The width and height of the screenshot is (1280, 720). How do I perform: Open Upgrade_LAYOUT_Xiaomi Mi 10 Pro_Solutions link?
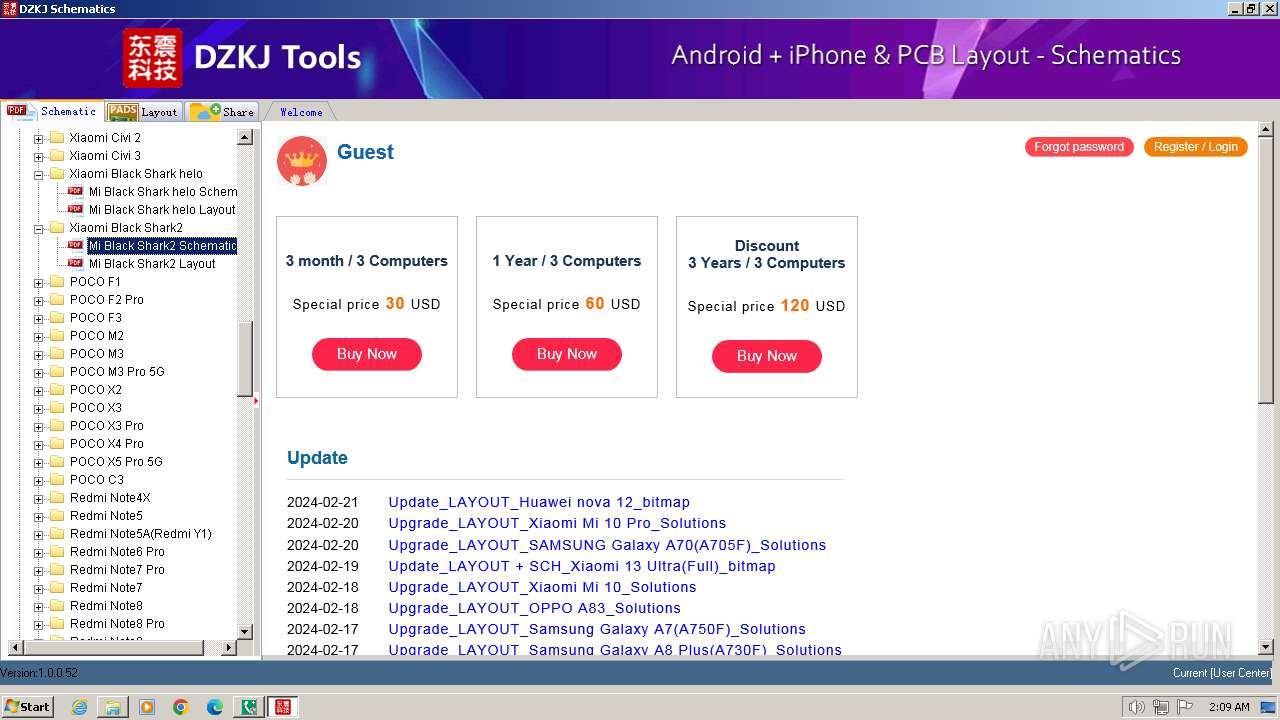coord(557,523)
